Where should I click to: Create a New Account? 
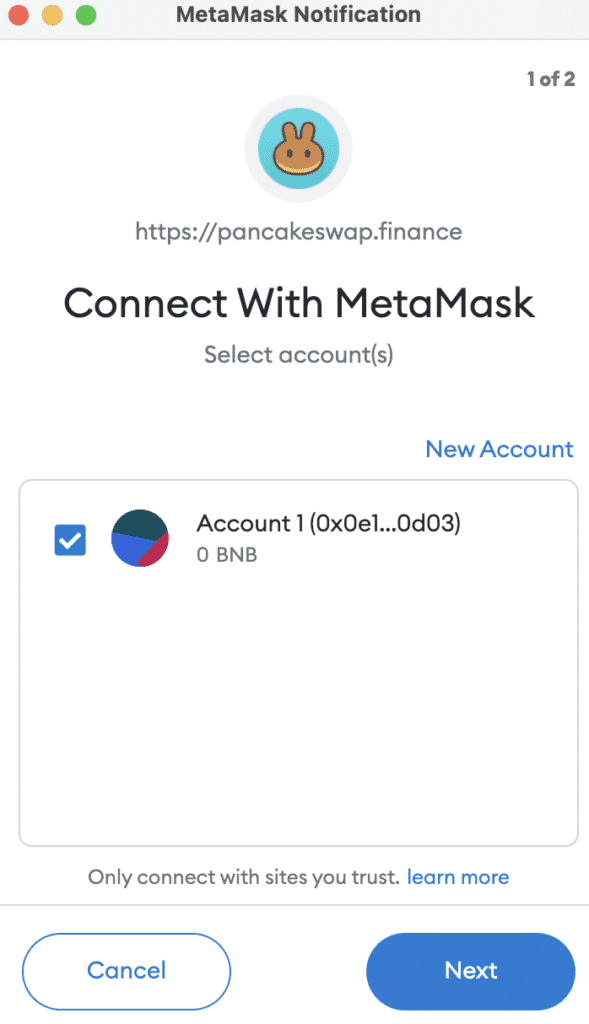pyautogui.click(x=499, y=449)
